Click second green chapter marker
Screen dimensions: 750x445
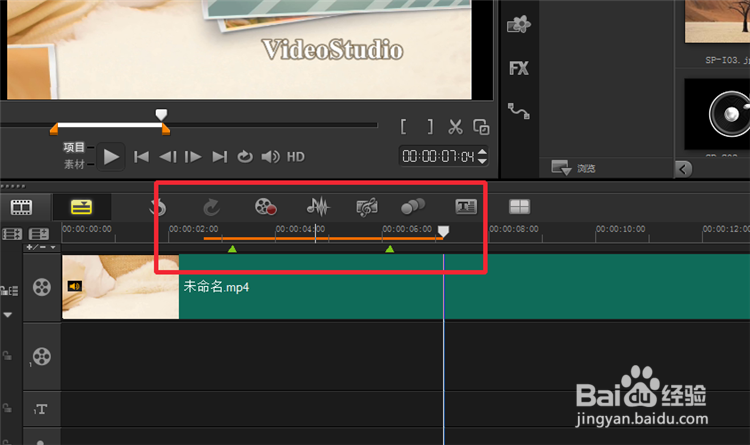click(x=390, y=249)
